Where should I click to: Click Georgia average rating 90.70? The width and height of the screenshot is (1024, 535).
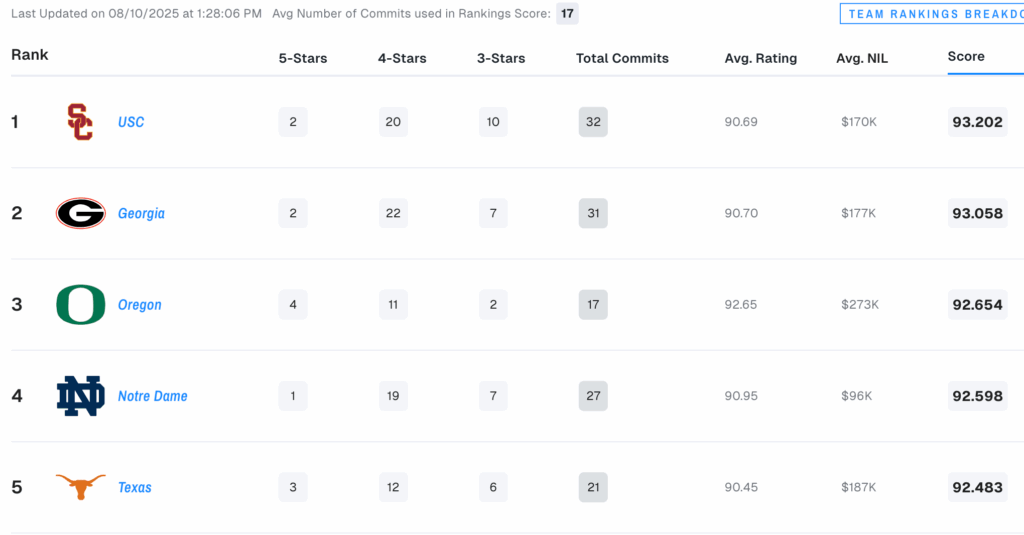tap(741, 214)
